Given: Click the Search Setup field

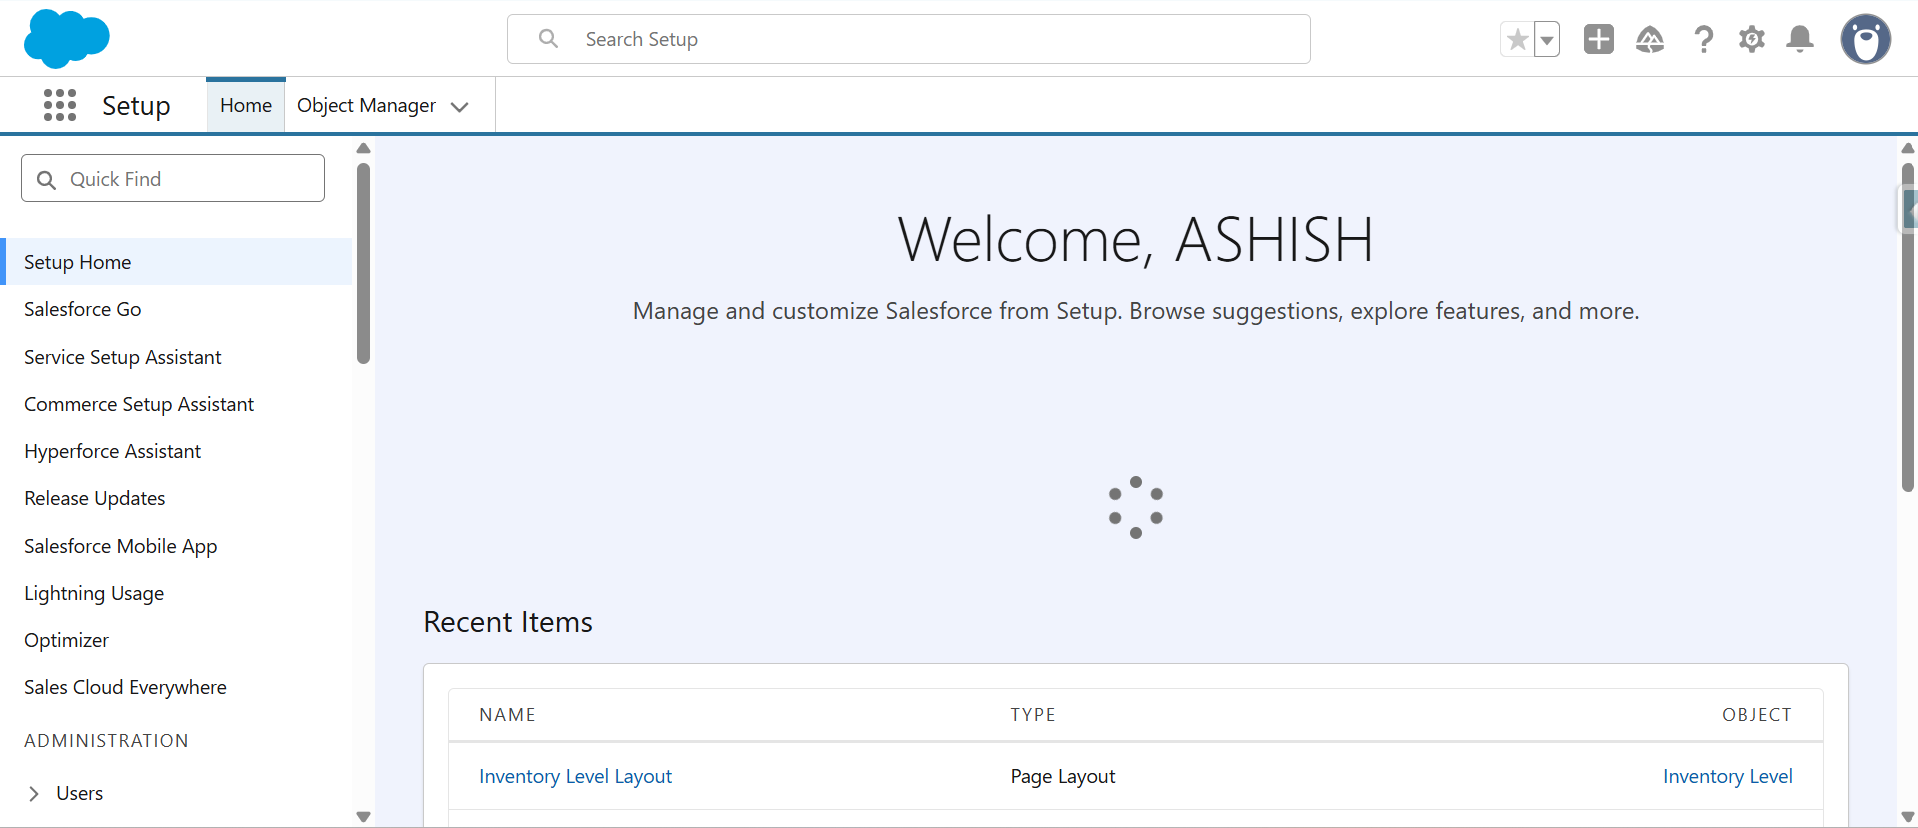Looking at the screenshot, I should coord(908,39).
